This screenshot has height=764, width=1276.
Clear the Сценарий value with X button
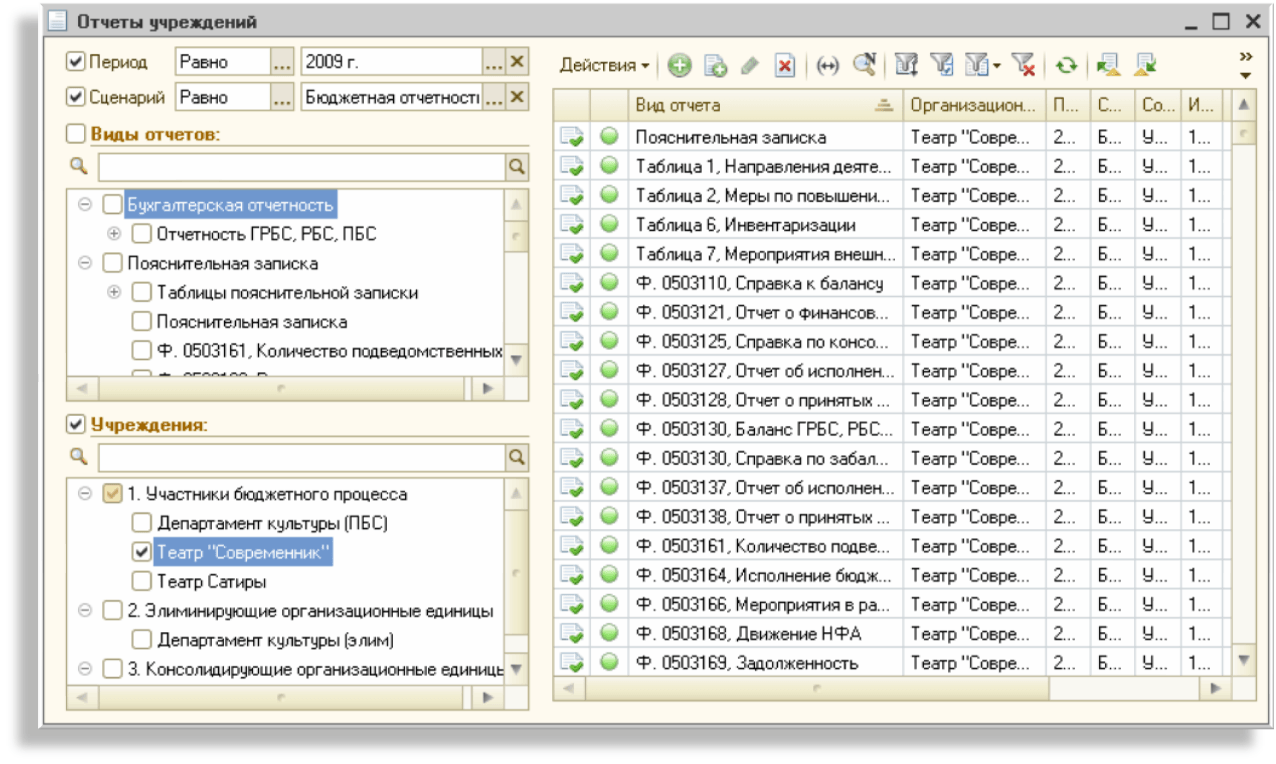coord(516,97)
